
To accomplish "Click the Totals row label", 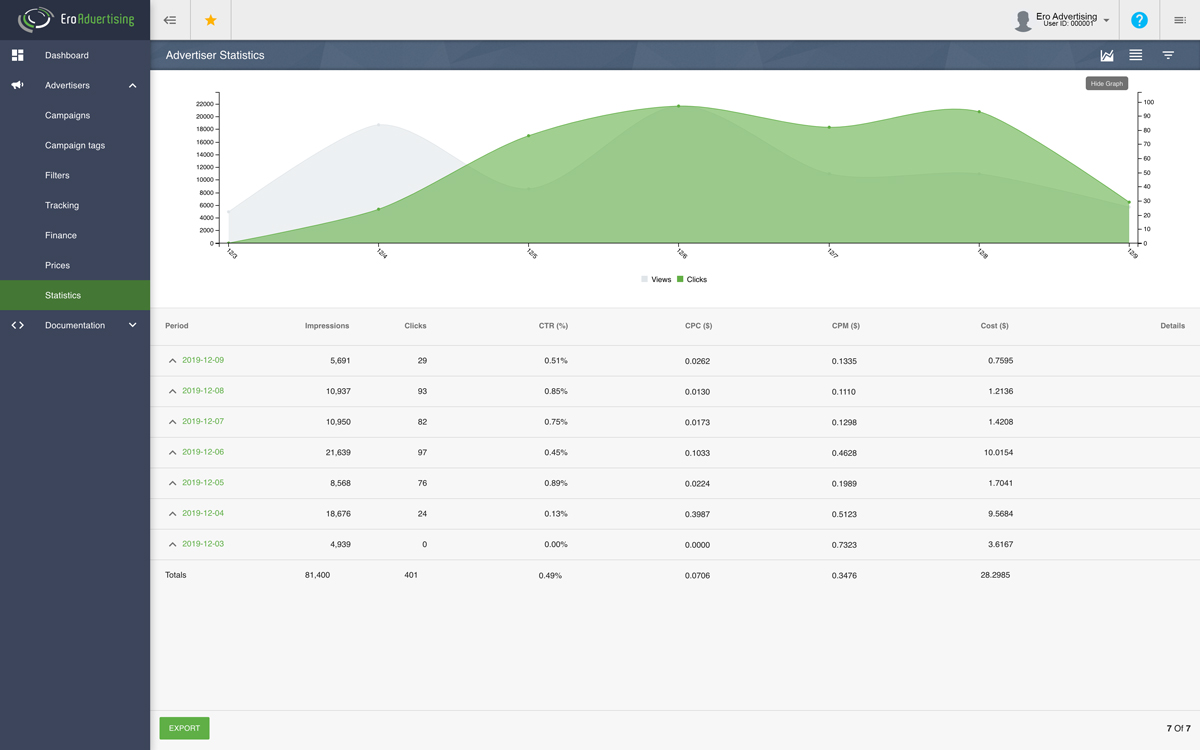I will click(x=176, y=575).
